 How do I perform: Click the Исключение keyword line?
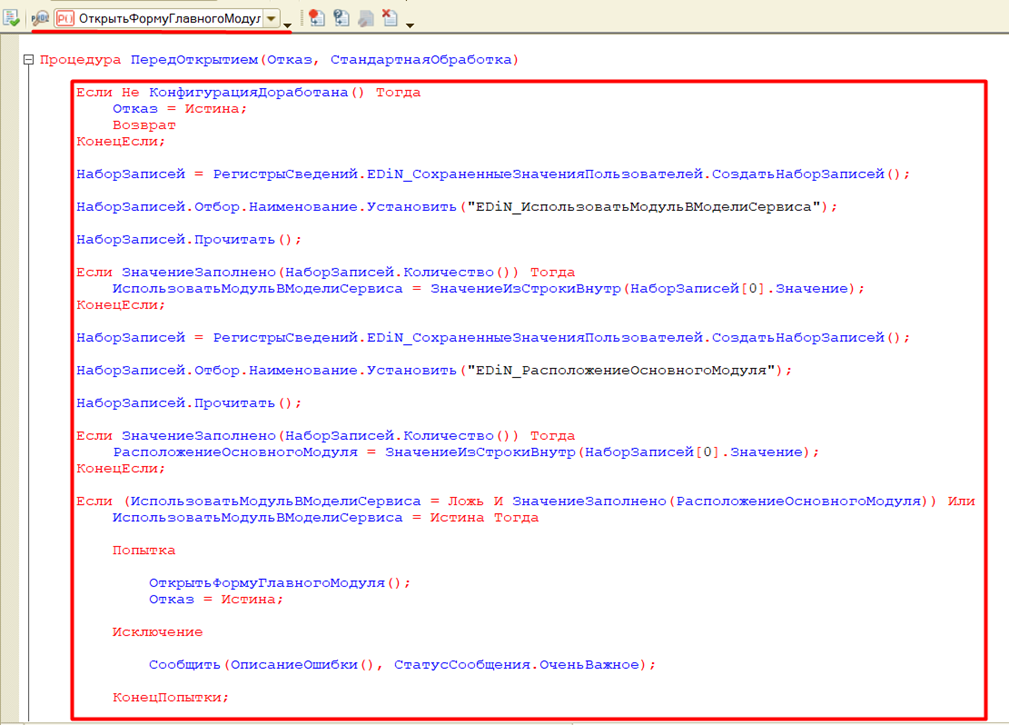click(x=158, y=632)
